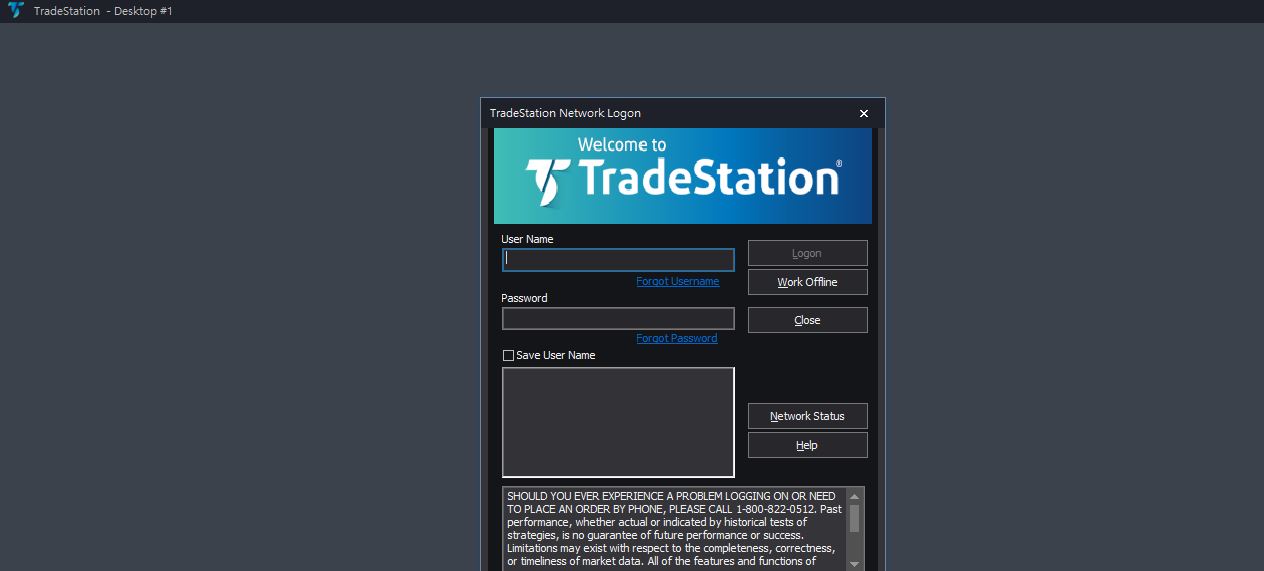Click the TradeStation logo in title bar
Image resolution: width=1264 pixels, height=571 pixels.
pyautogui.click(x=15, y=11)
